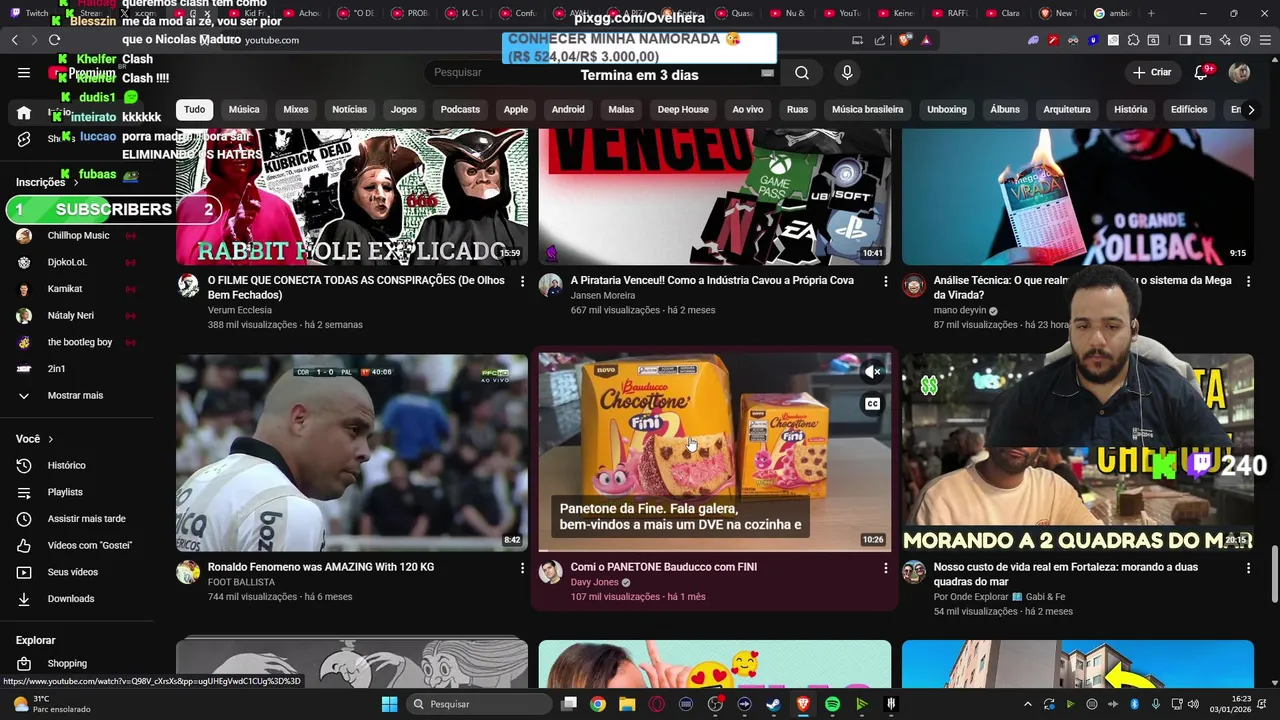Toggle the browser sidebar panel

(1185, 40)
